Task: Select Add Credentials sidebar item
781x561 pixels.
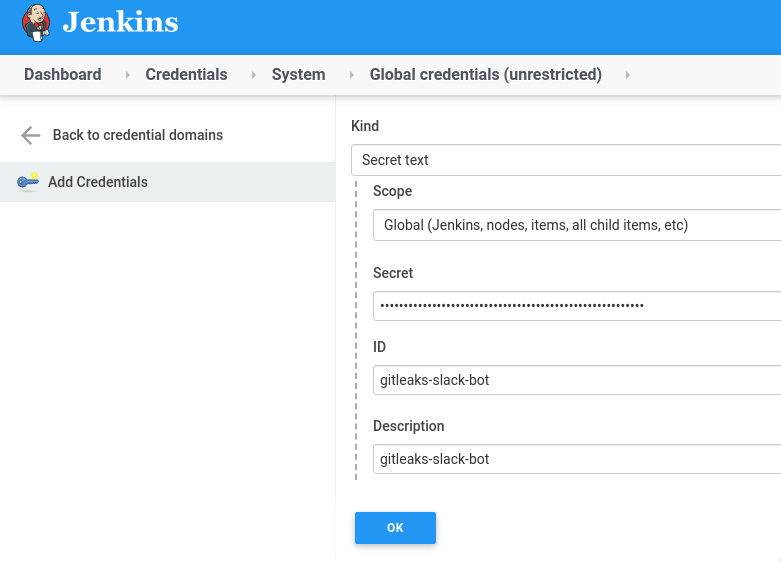Action: click(167, 182)
